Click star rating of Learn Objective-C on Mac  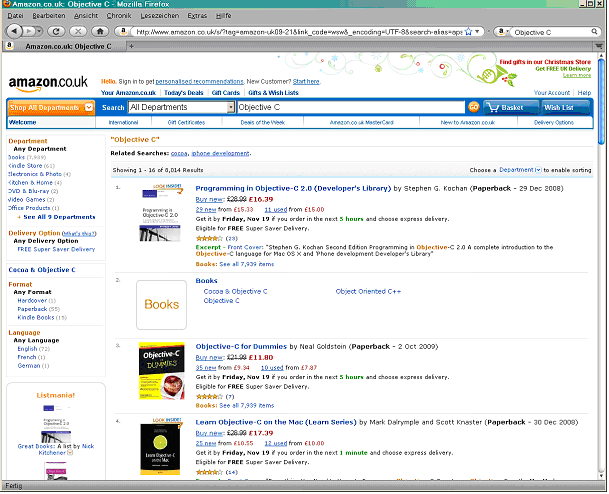tap(209, 472)
